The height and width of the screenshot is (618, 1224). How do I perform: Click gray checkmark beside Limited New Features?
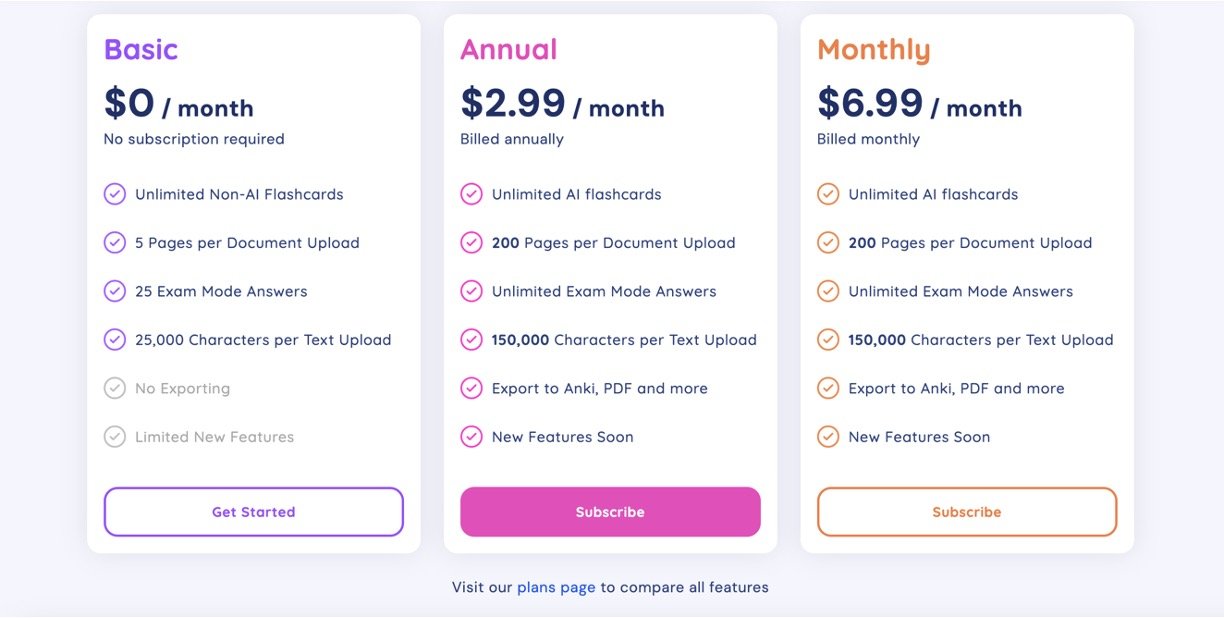pos(115,437)
